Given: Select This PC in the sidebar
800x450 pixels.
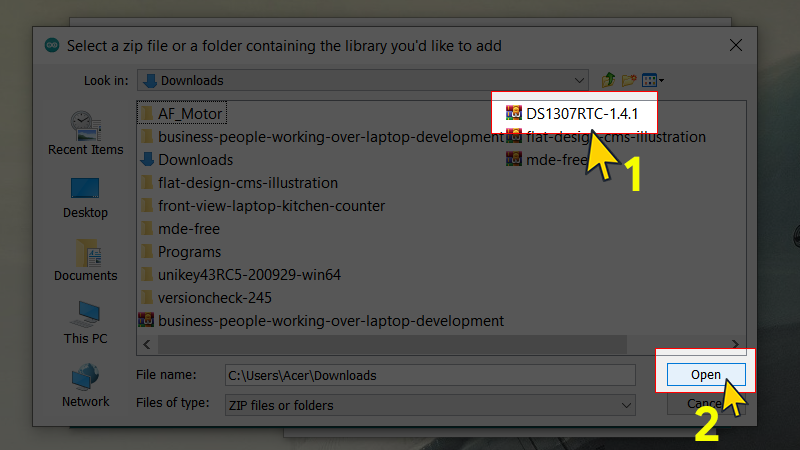Looking at the screenshot, I should (86, 323).
